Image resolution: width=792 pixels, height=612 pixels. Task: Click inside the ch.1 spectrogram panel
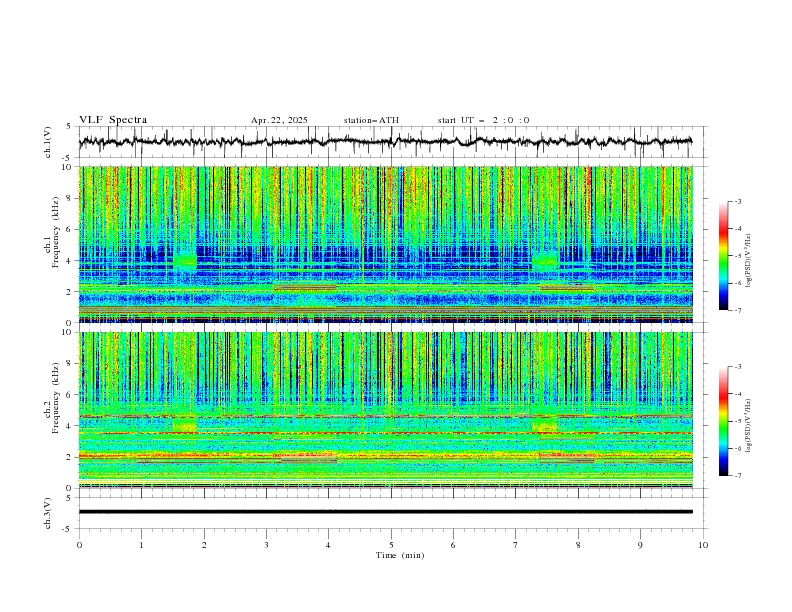386,244
